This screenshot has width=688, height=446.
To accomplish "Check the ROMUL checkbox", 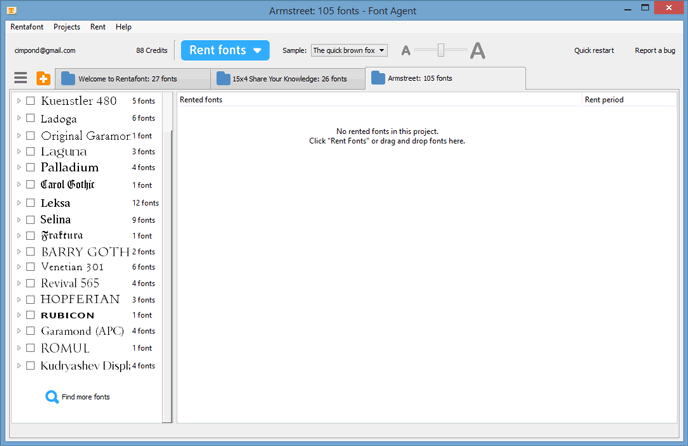I will pyautogui.click(x=30, y=348).
